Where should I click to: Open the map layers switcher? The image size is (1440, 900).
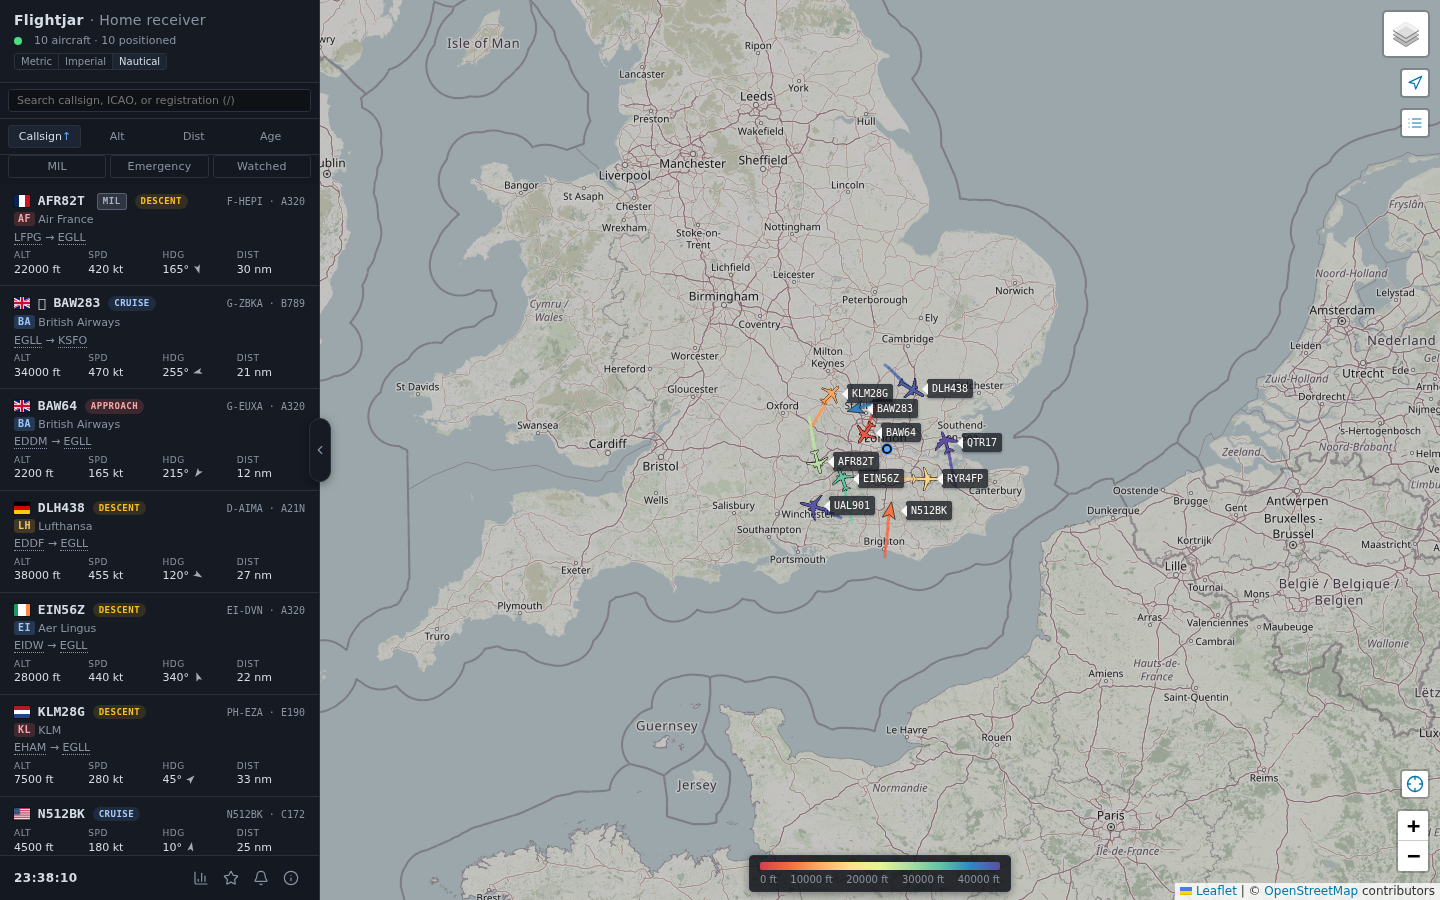click(1405, 33)
